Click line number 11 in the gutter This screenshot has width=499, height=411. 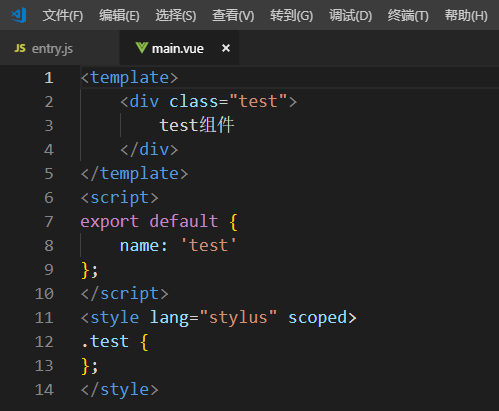[44, 318]
